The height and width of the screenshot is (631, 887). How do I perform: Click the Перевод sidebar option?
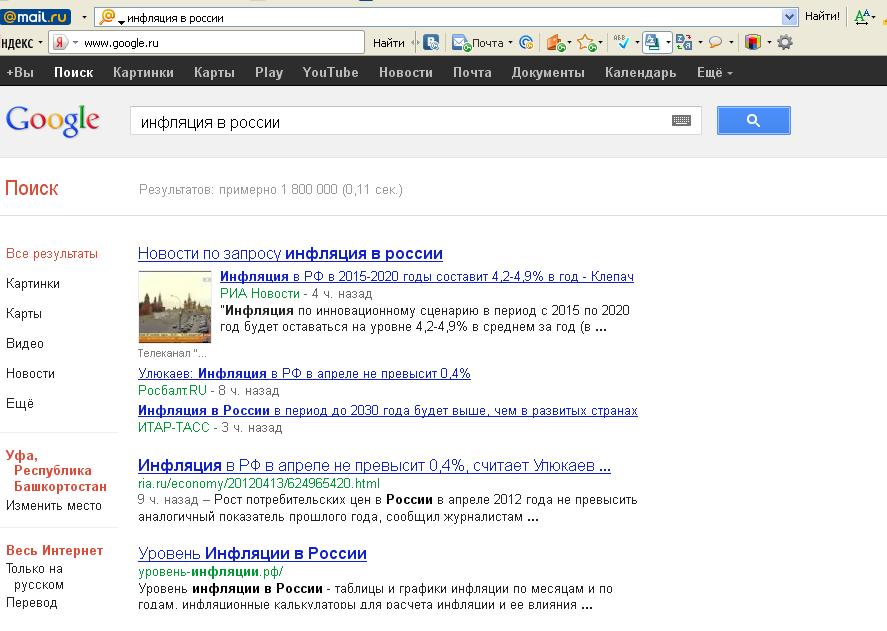coord(32,603)
